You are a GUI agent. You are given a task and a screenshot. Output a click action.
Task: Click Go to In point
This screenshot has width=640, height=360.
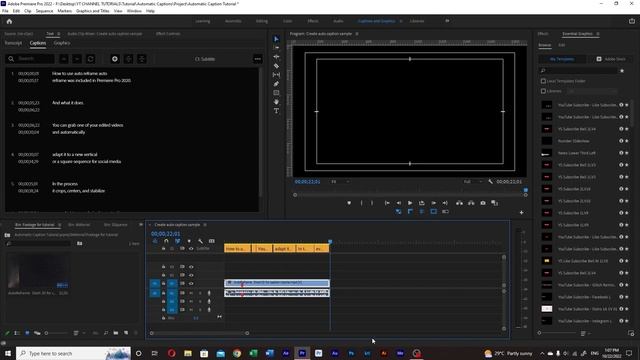pyautogui.click(x=387, y=203)
